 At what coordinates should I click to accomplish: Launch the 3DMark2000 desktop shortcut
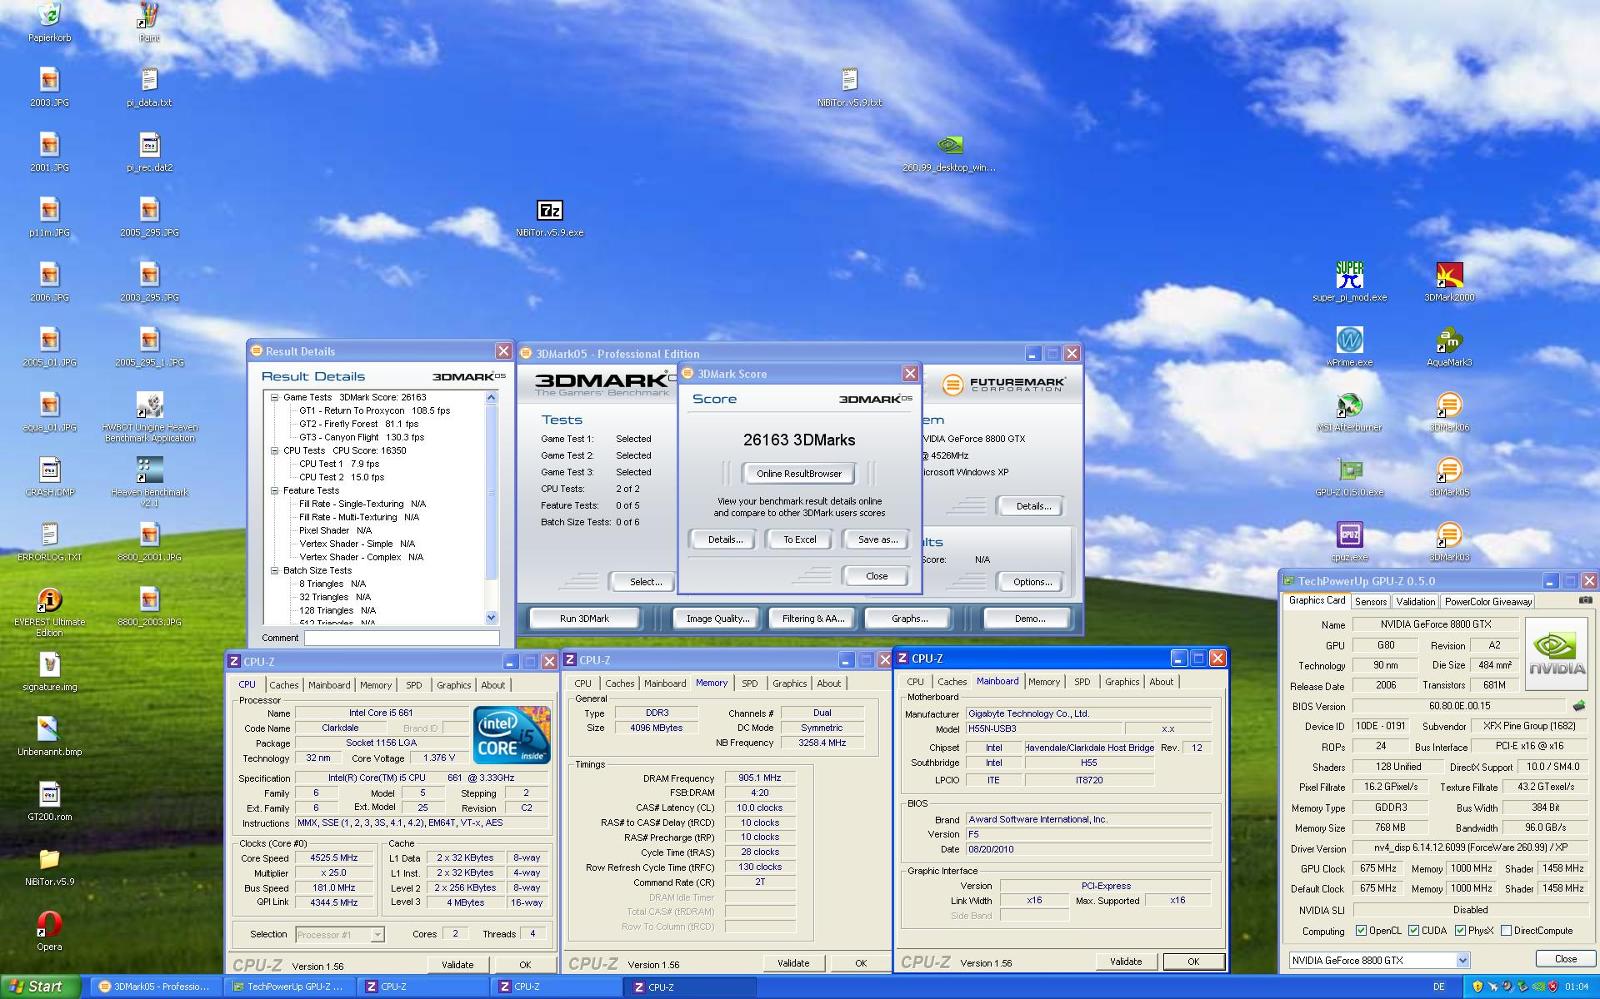click(1449, 281)
